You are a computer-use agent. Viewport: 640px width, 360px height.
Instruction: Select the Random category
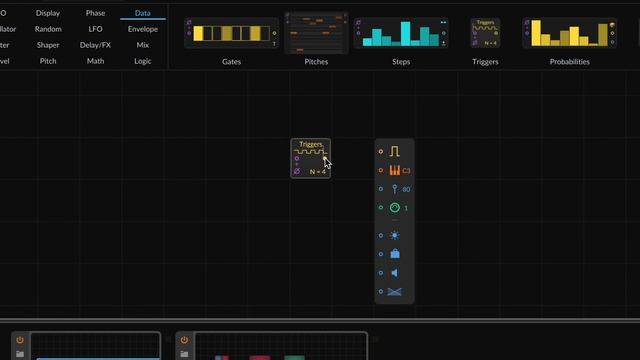(x=48, y=29)
